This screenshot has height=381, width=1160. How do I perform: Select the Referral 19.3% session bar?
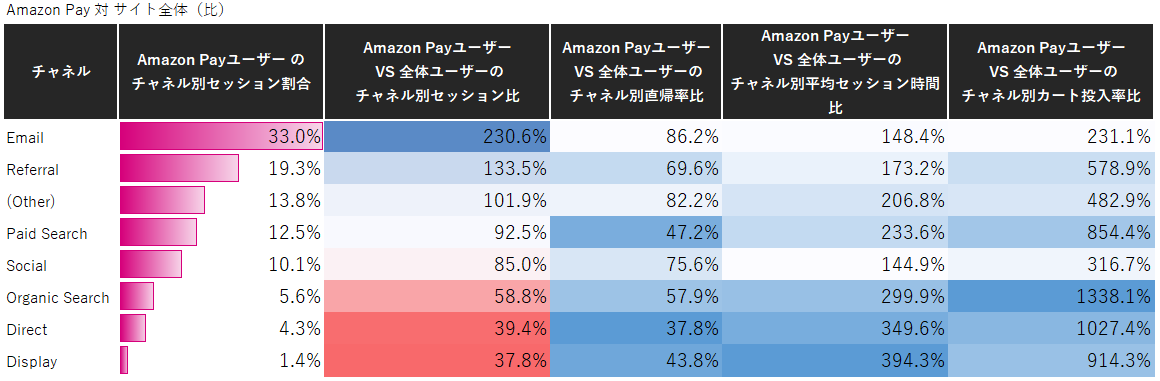coord(179,169)
